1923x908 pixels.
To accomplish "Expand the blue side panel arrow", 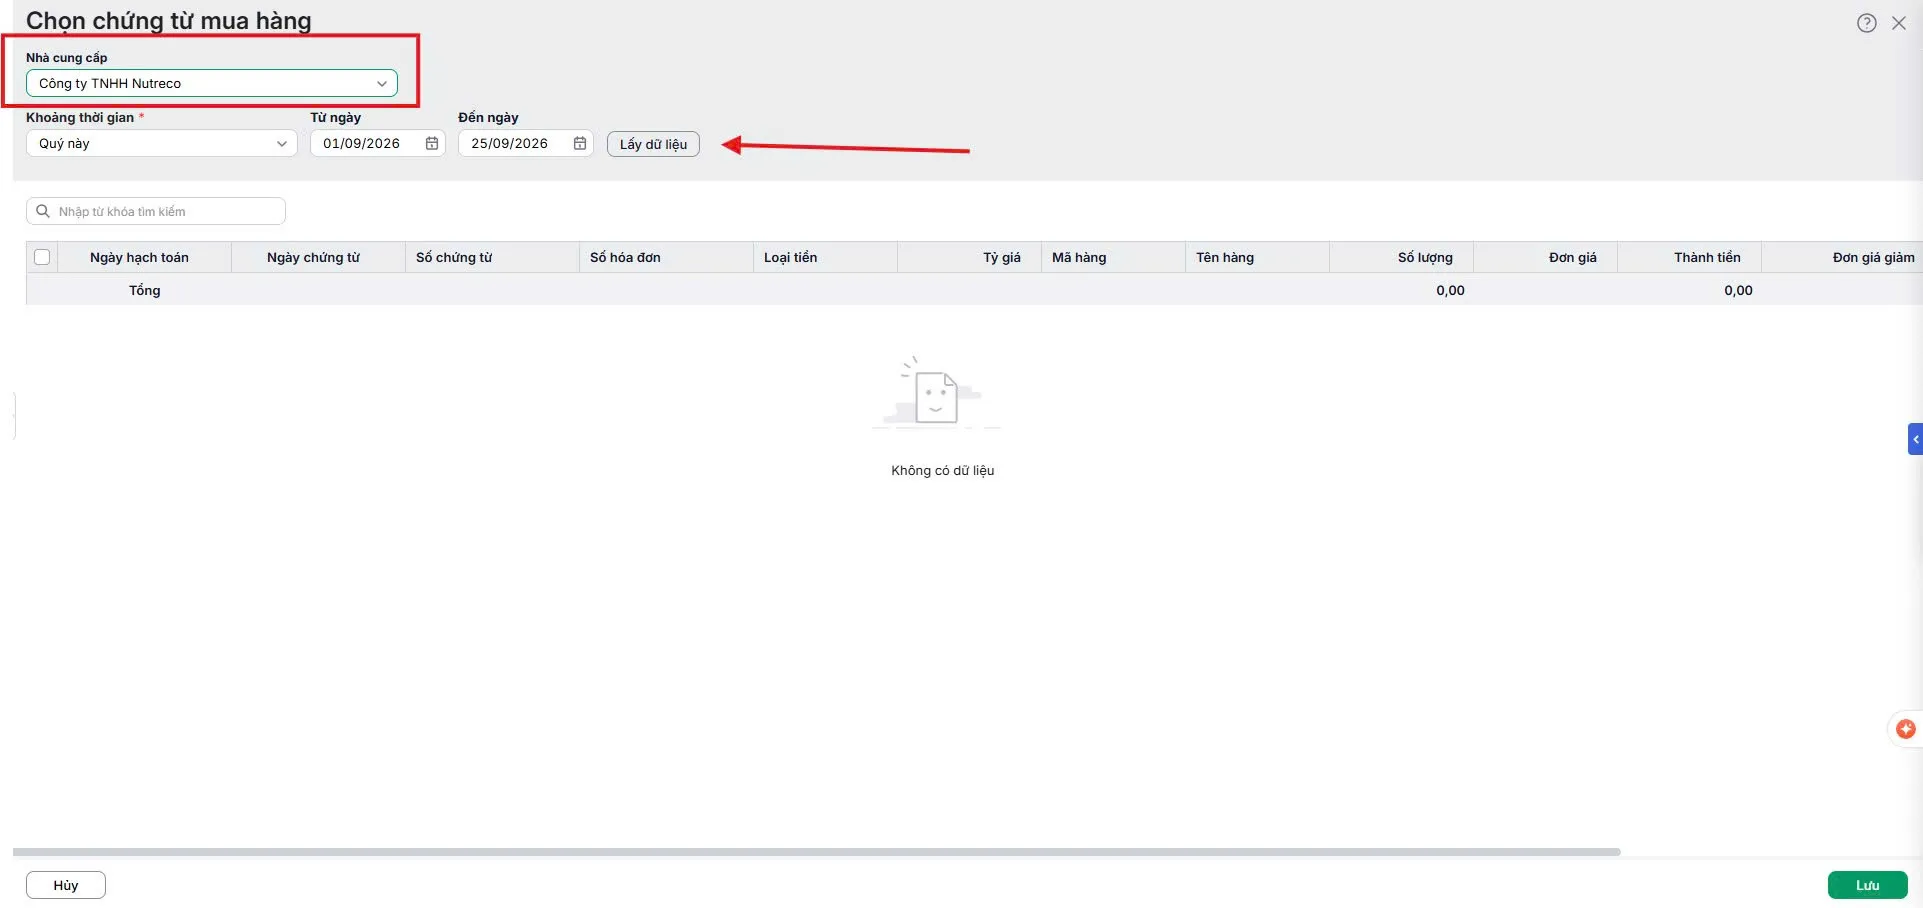I will tap(1915, 439).
